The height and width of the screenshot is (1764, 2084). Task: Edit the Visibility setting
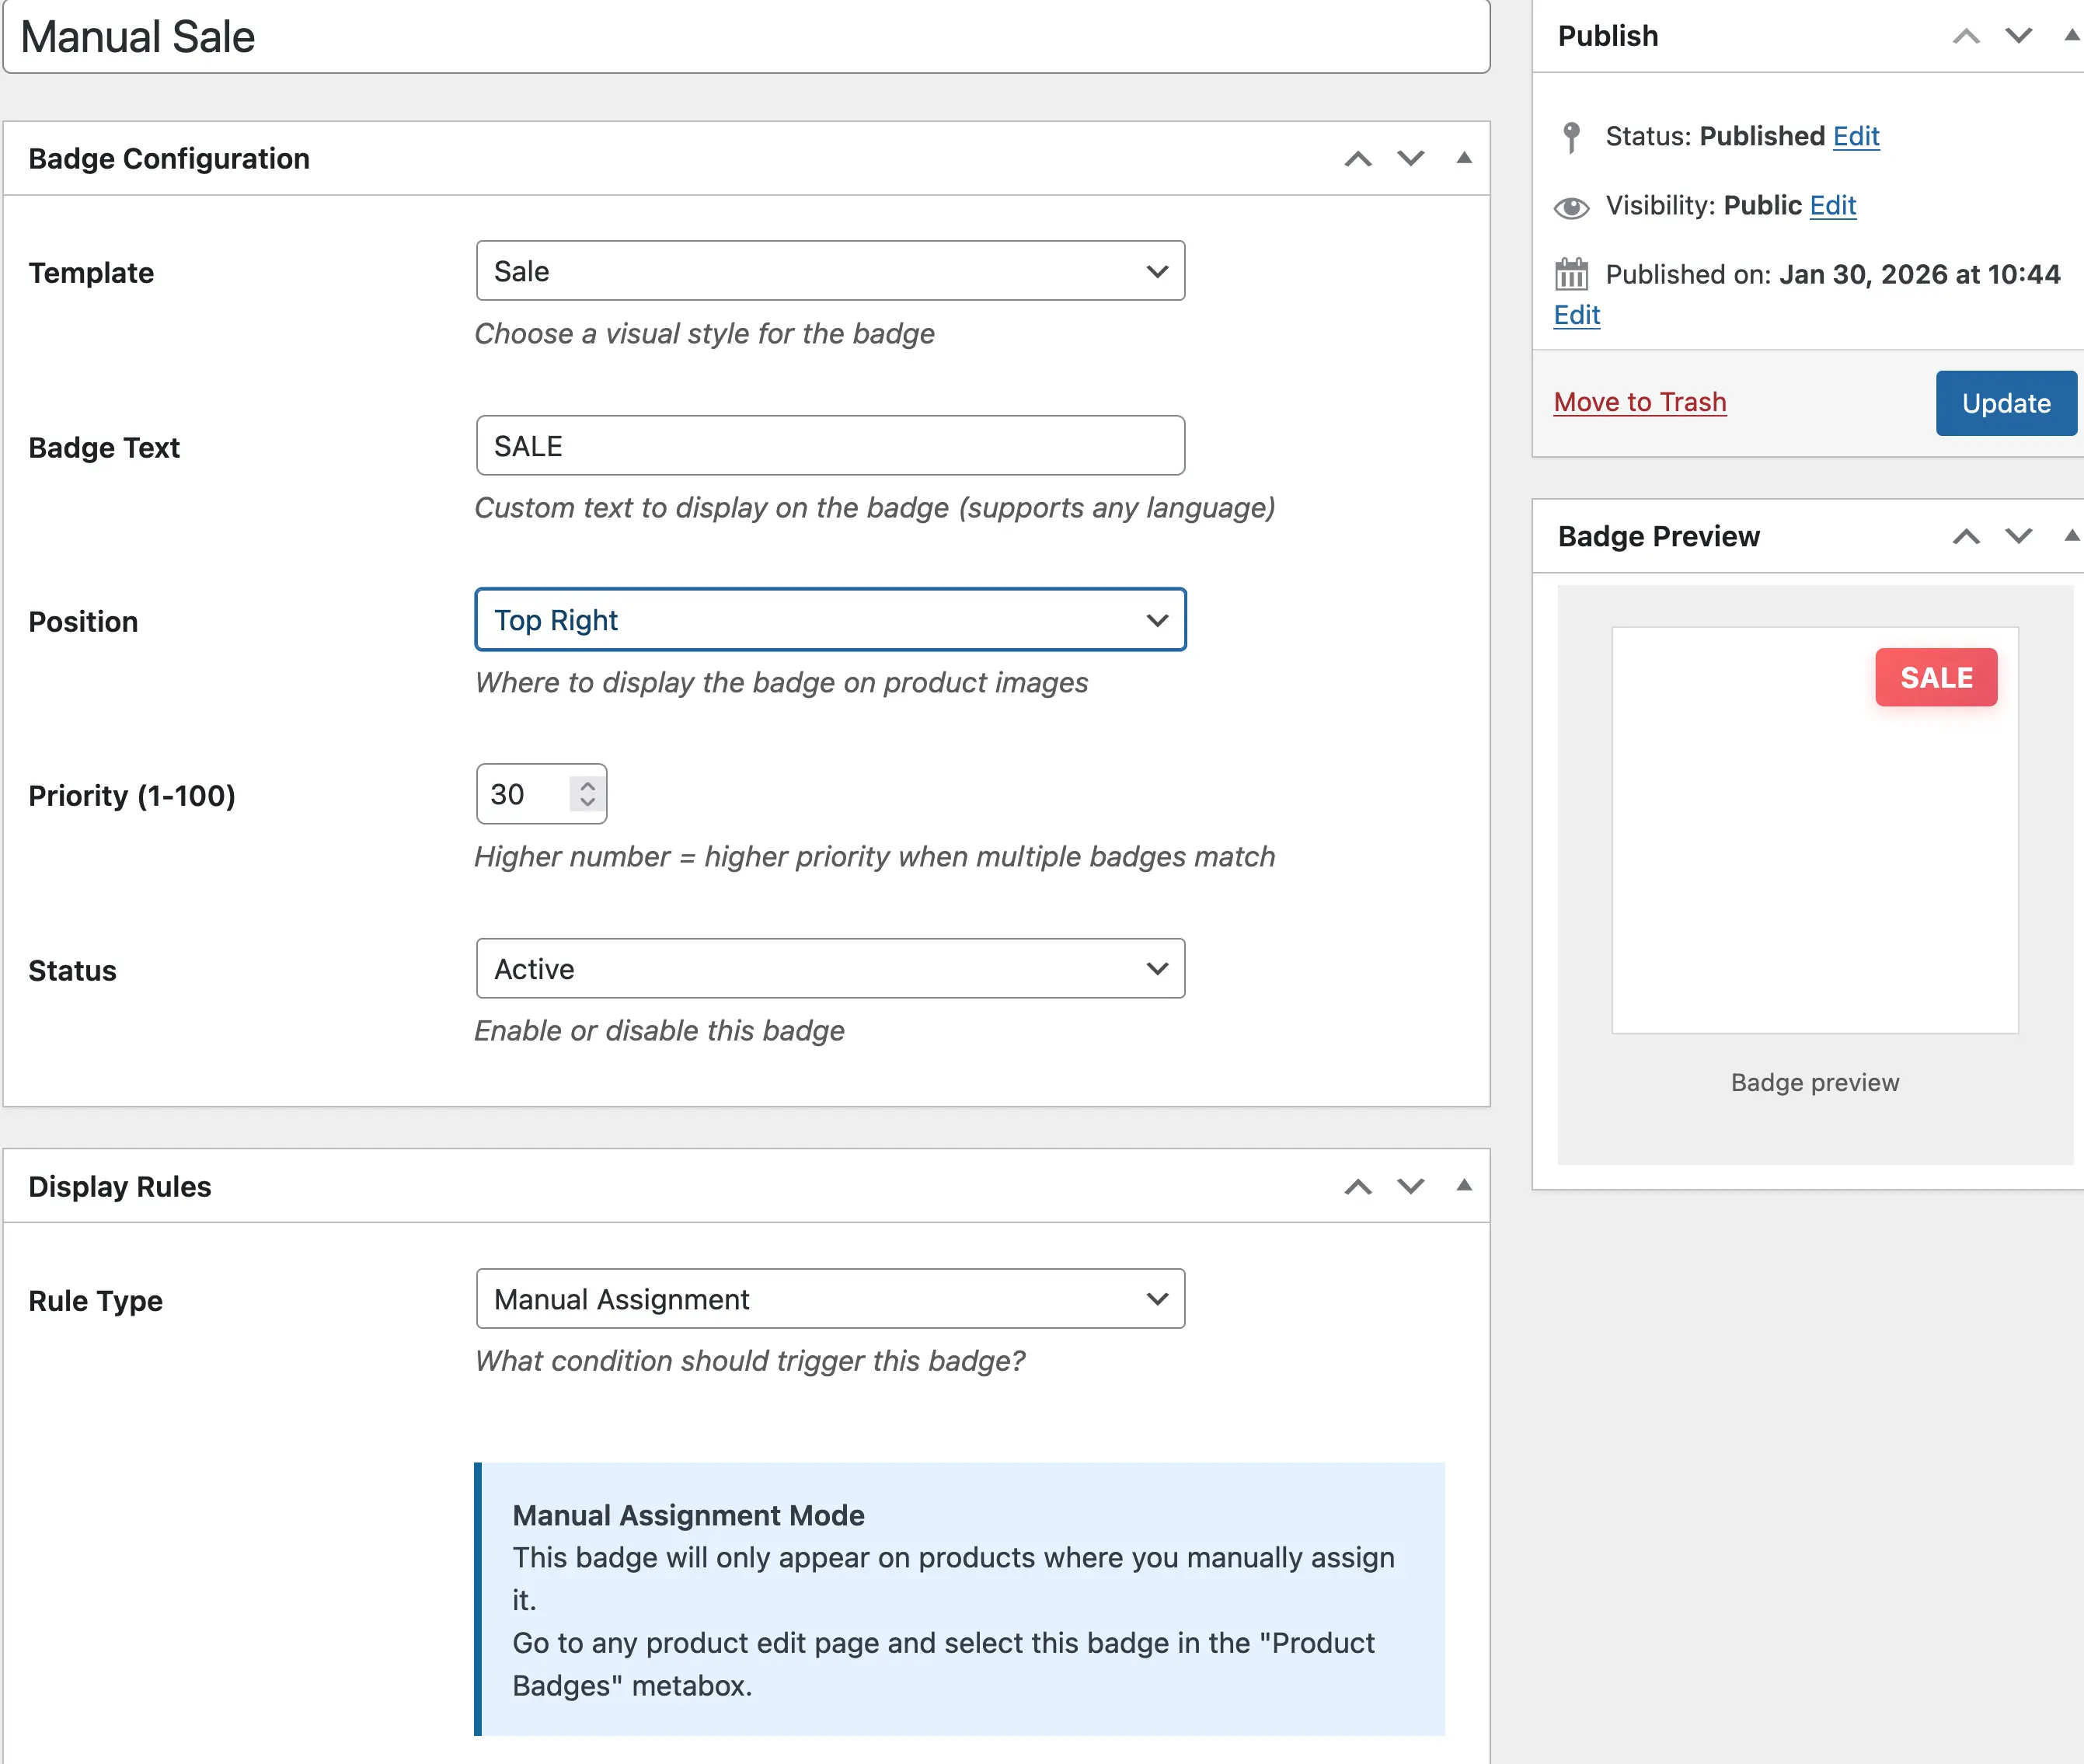coord(1832,206)
